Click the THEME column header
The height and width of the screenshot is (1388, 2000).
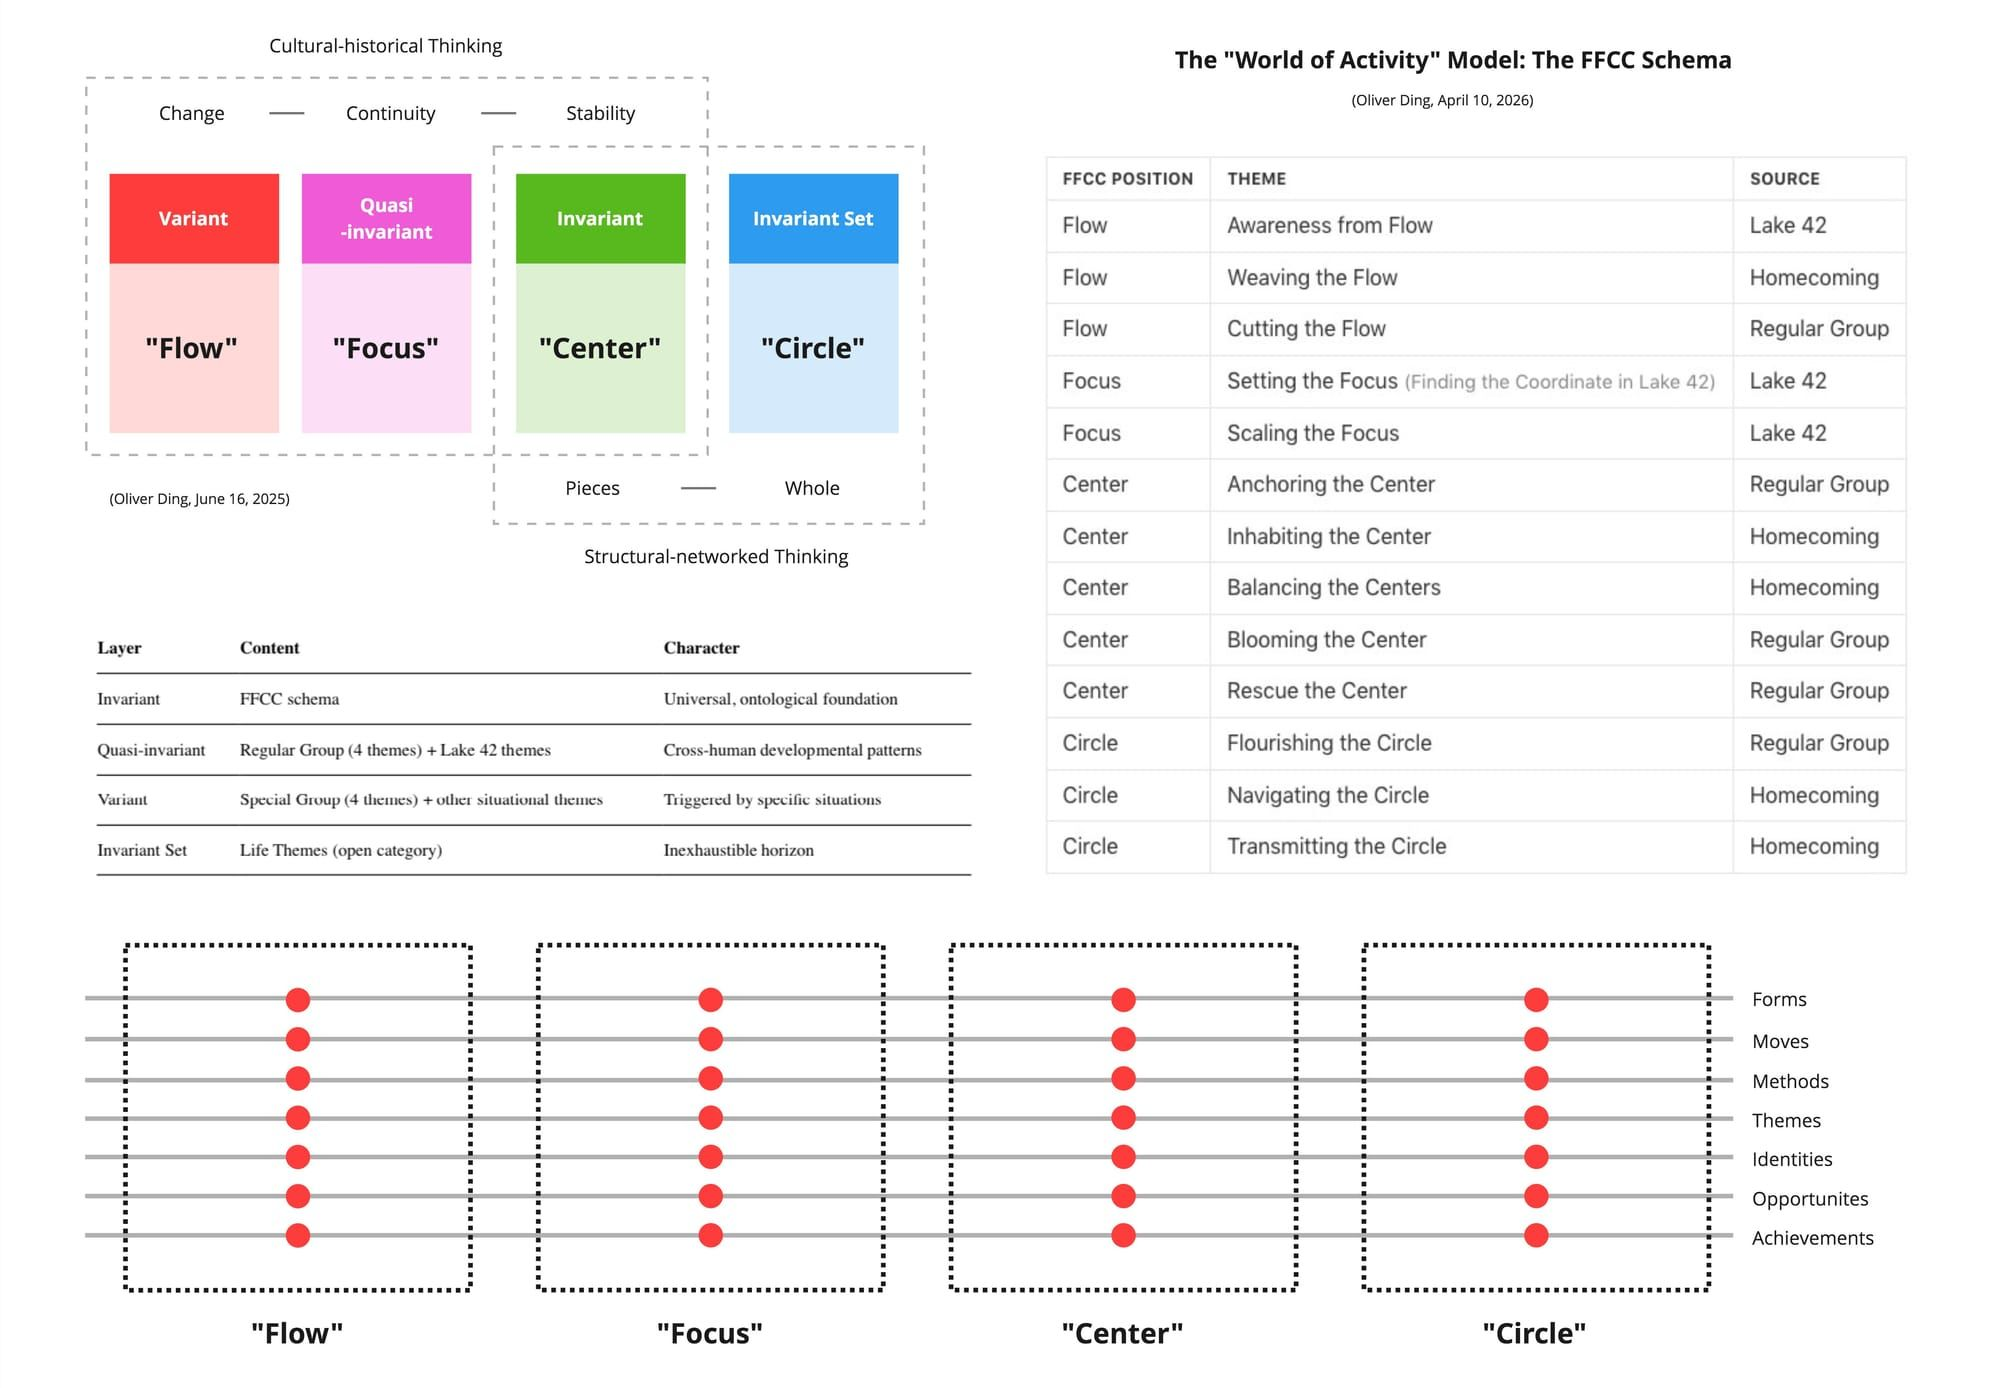1256,179
